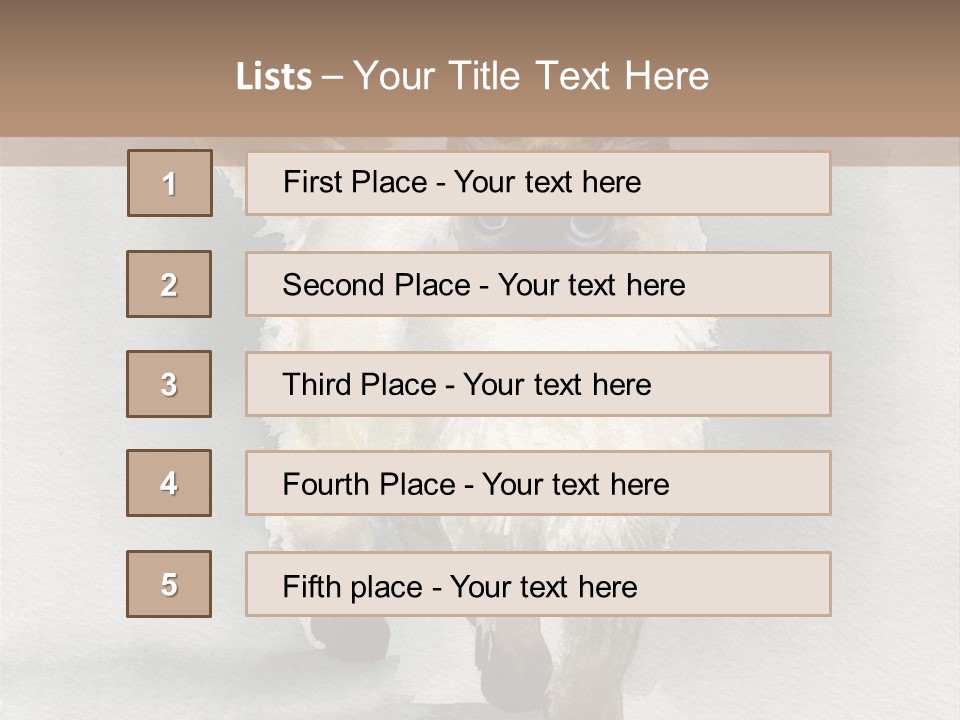
Task: Click 'Your Title Text Here' in the title
Action: tap(531, 76)
